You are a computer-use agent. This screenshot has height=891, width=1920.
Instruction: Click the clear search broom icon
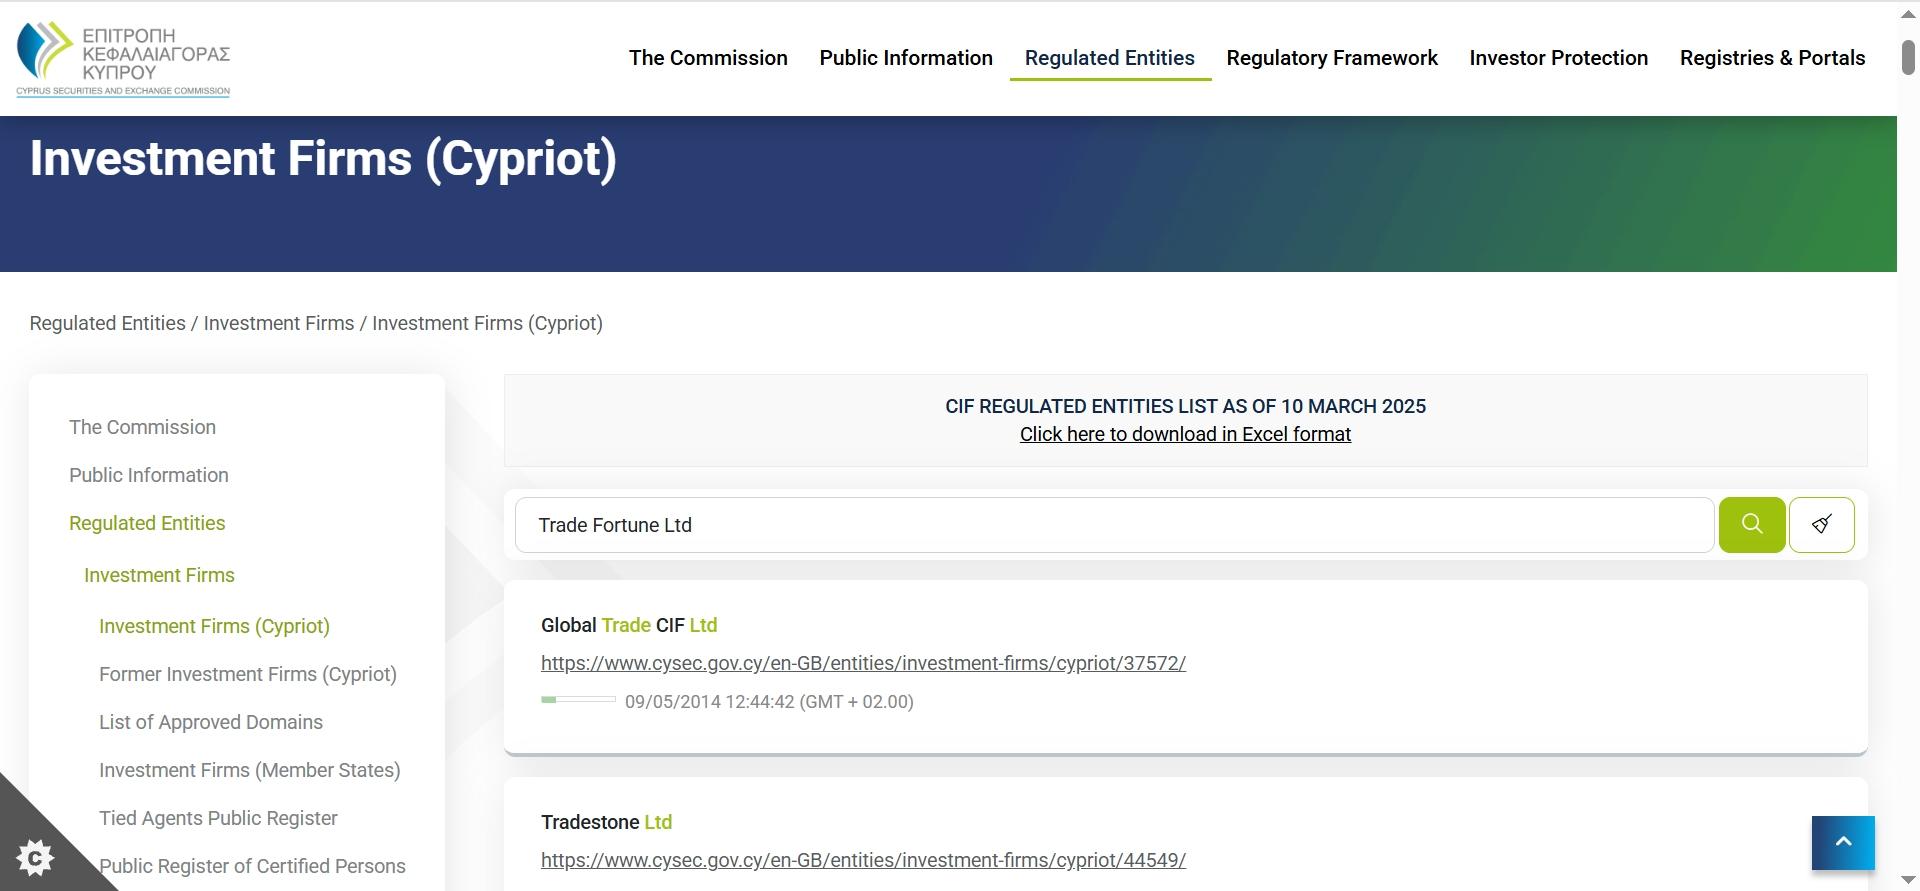[1822, 525]
